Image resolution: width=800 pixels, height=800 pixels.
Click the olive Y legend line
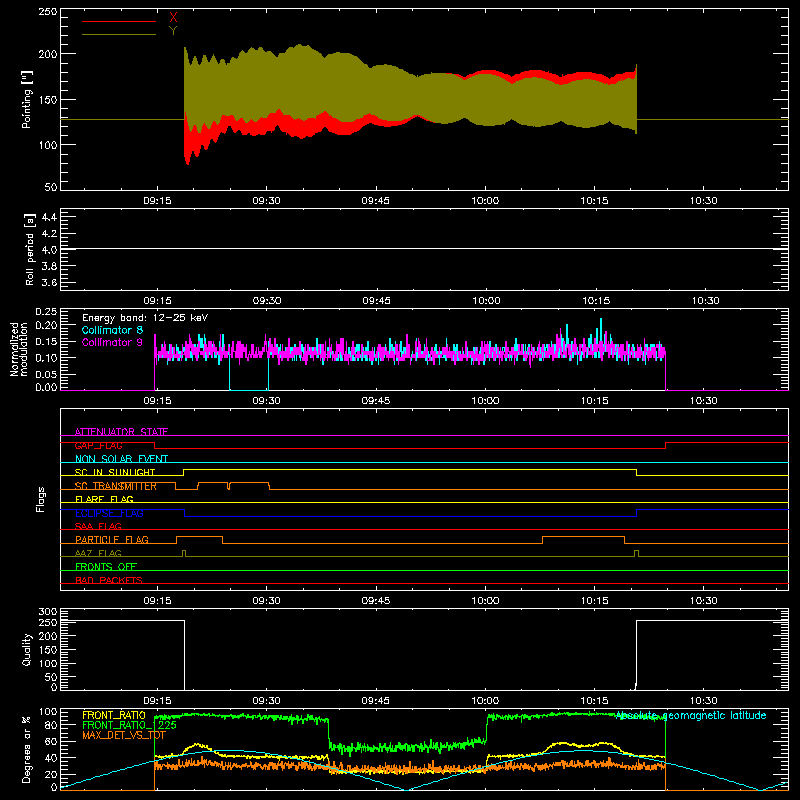[119, 34]
